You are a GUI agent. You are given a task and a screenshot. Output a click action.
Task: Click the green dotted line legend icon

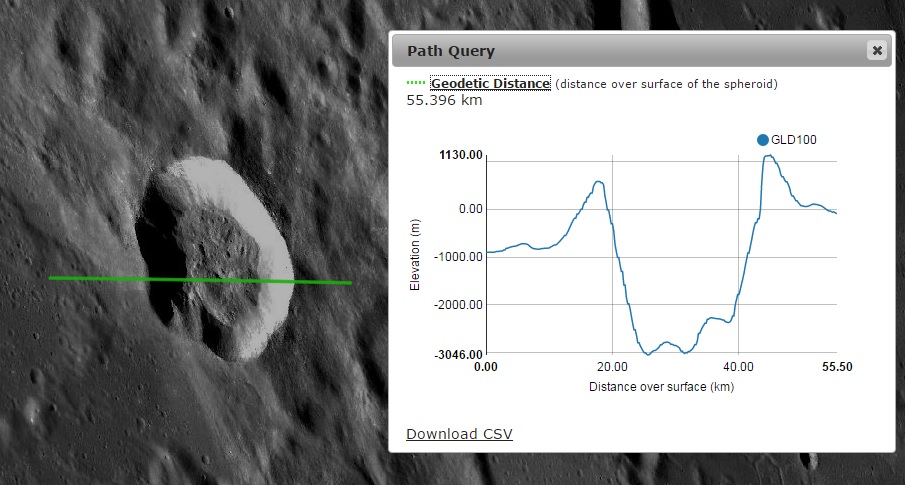[x=416, y=84]
